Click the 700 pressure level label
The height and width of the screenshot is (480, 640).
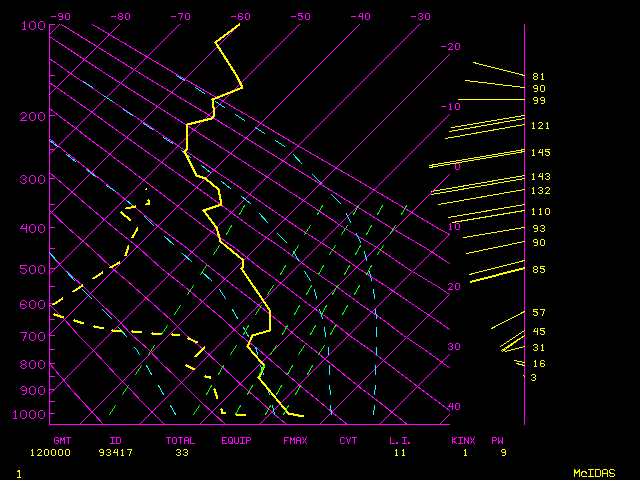pos(34,339)
